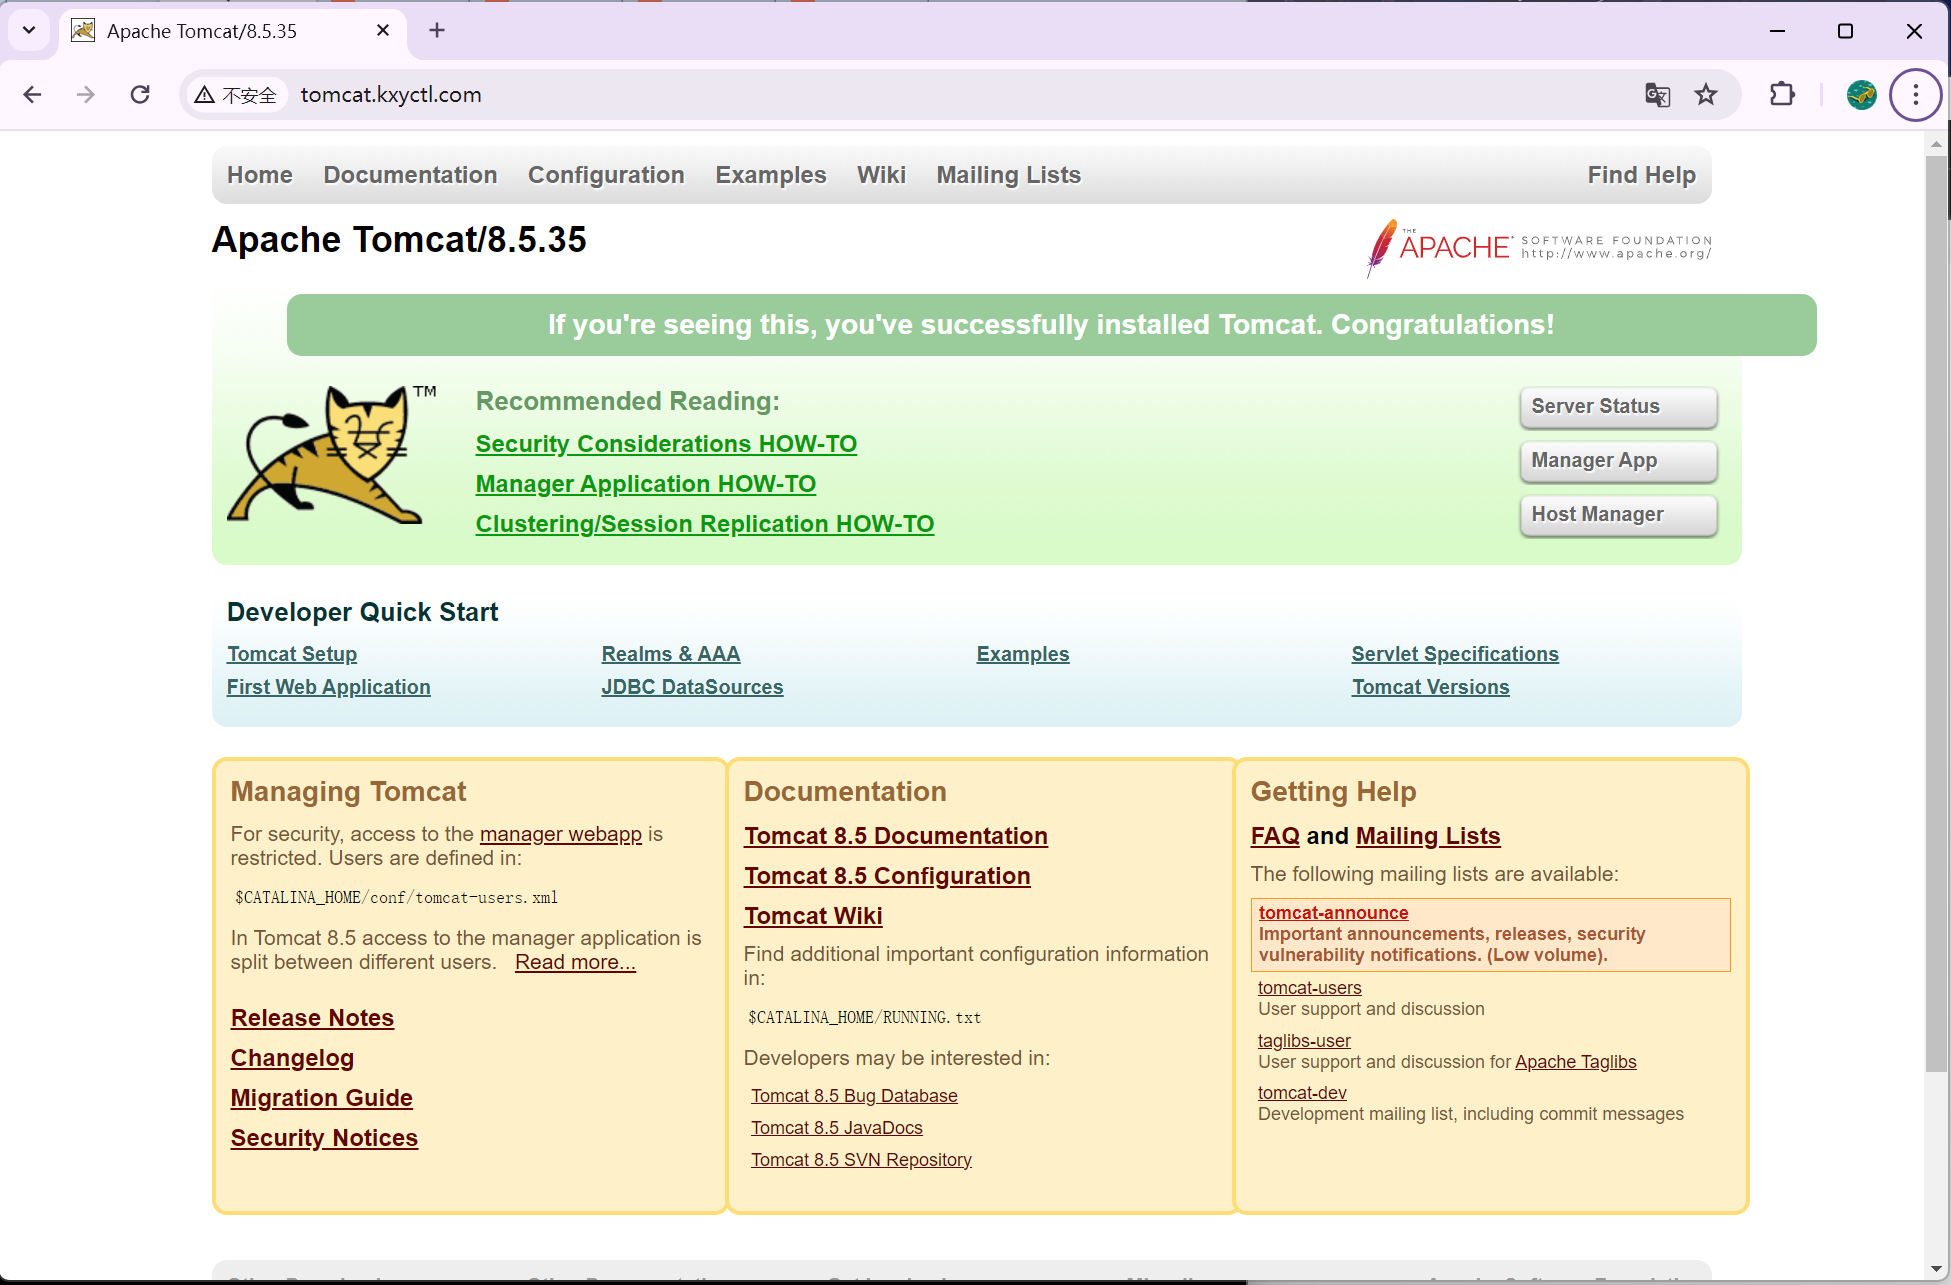Open the taglibs-user mailing list
This screenshot has height=1285, width=1951.
pyautogui.click(x=1304, y=1041)
